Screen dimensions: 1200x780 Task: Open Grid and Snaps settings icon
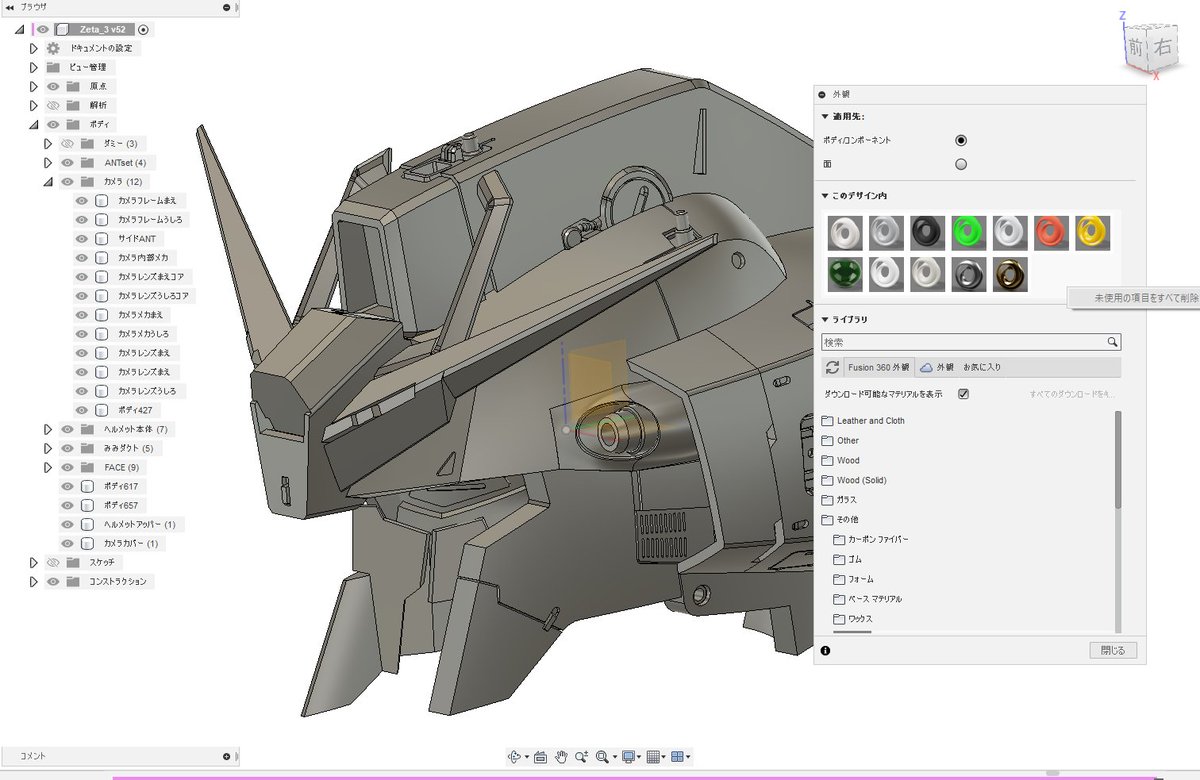click(x=653, y=757)
